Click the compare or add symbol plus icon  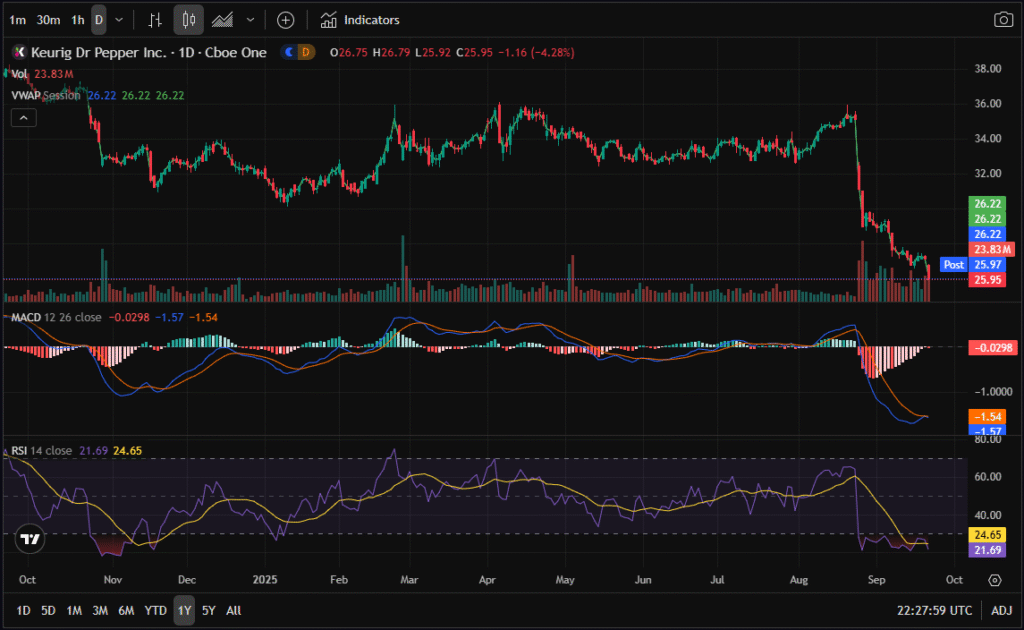[286, 20]
